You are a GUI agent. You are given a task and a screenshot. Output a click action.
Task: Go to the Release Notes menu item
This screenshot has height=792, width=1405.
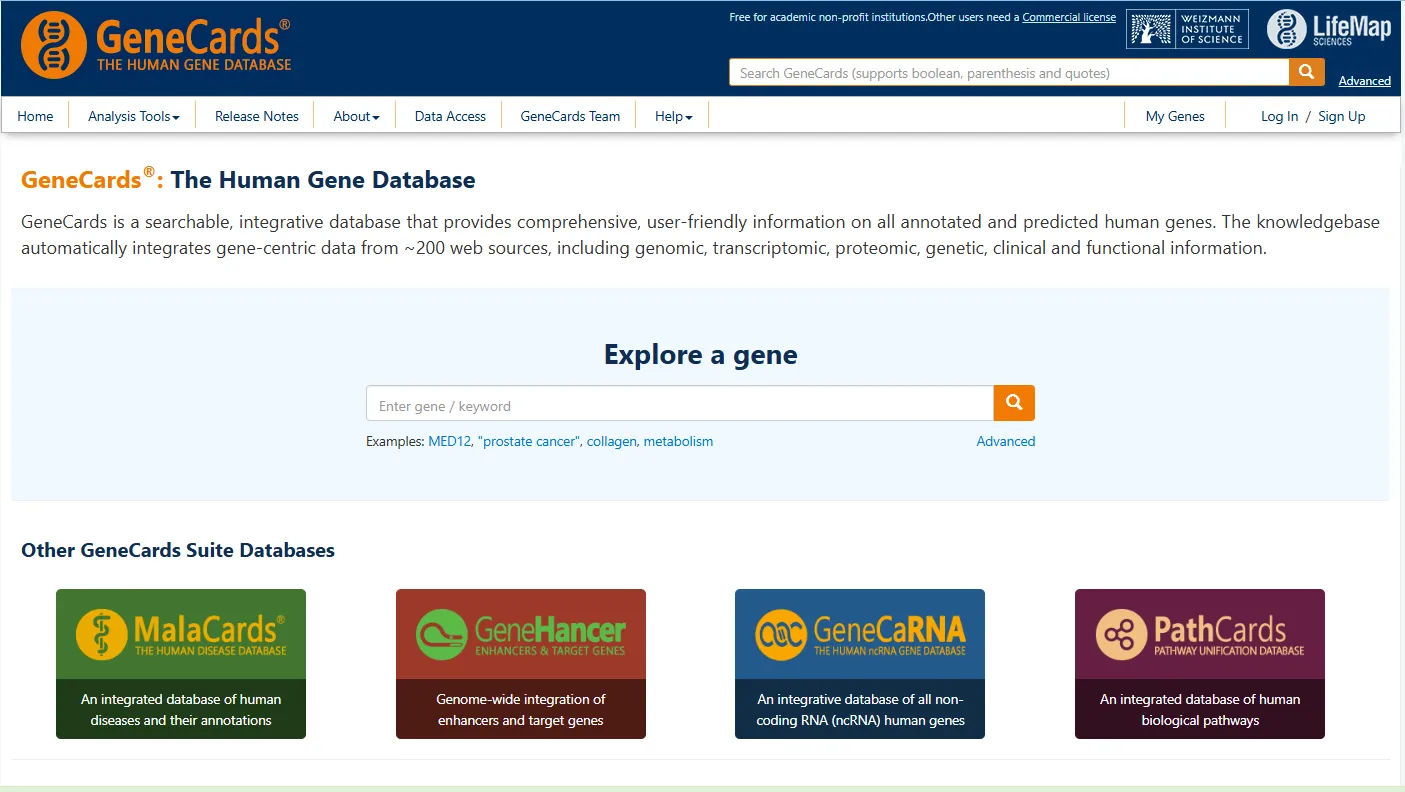257,116
